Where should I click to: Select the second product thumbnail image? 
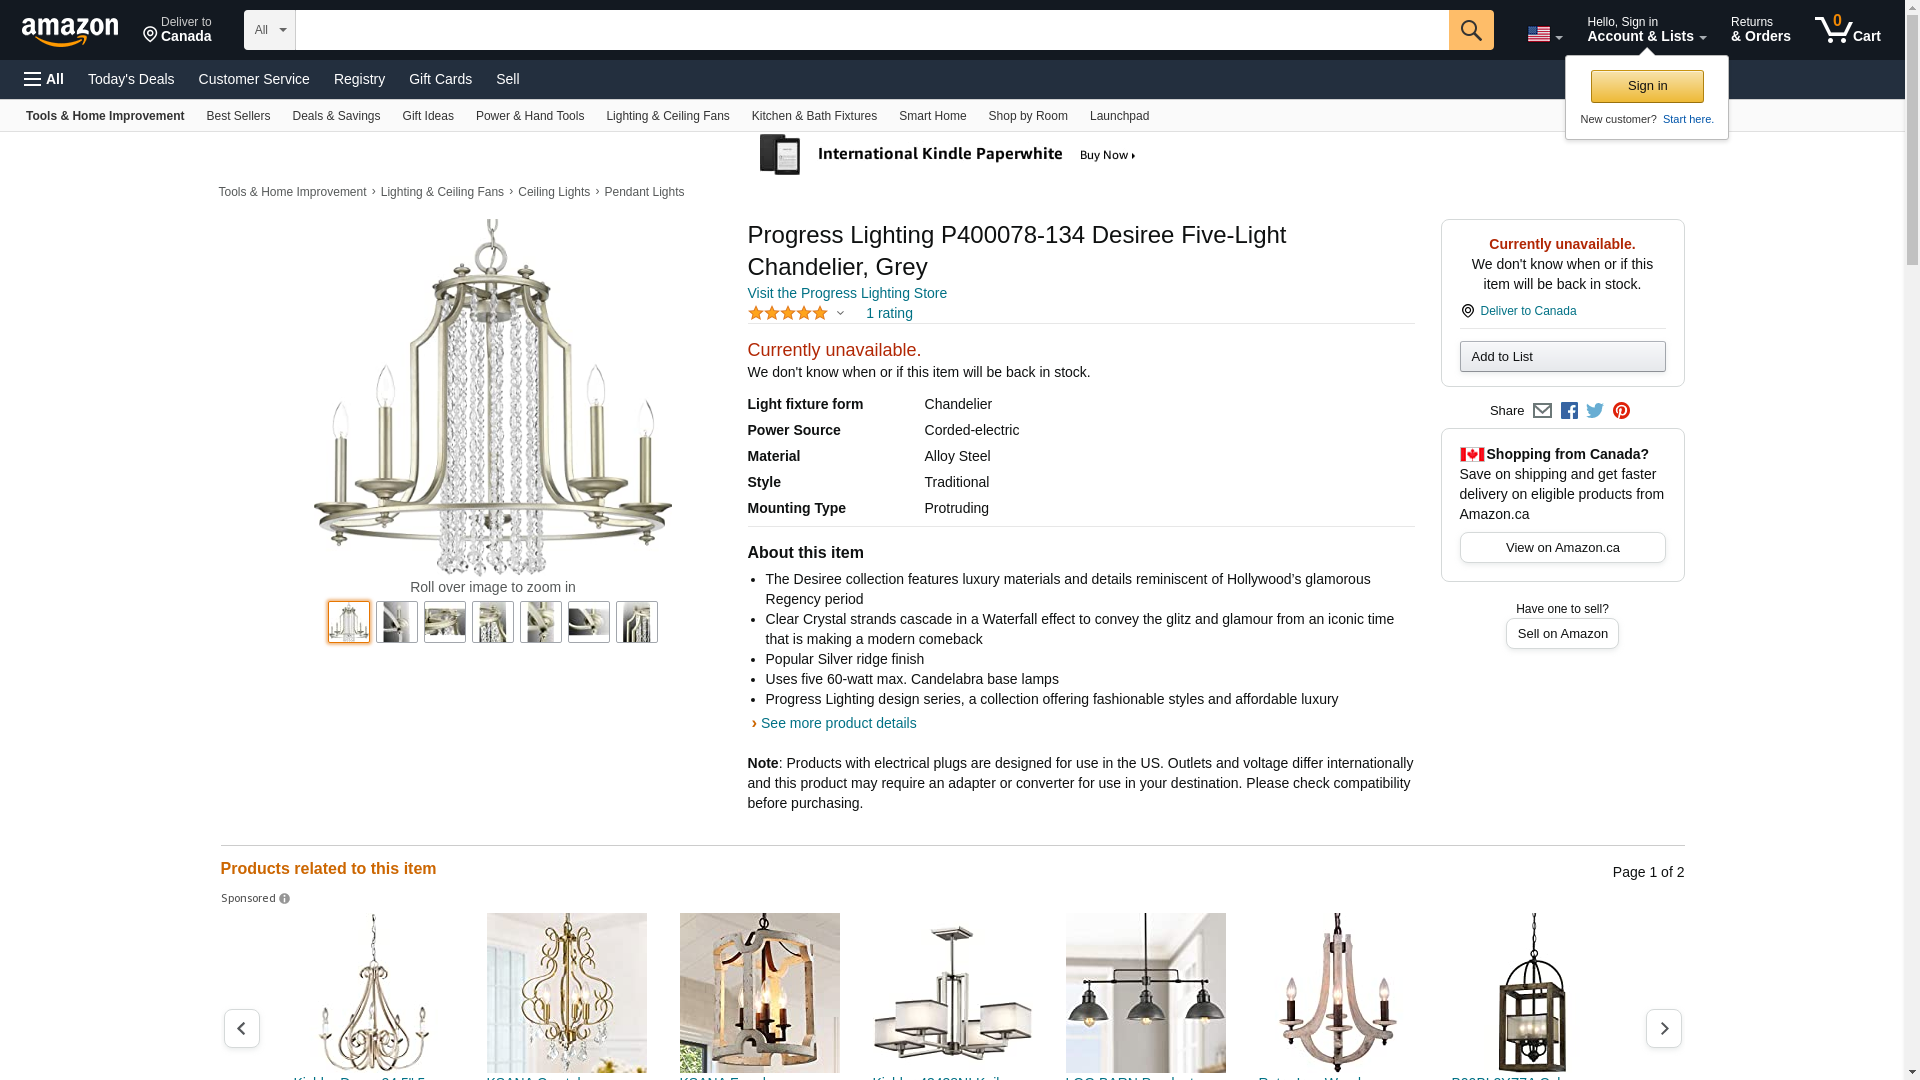(x=397, y=622)
